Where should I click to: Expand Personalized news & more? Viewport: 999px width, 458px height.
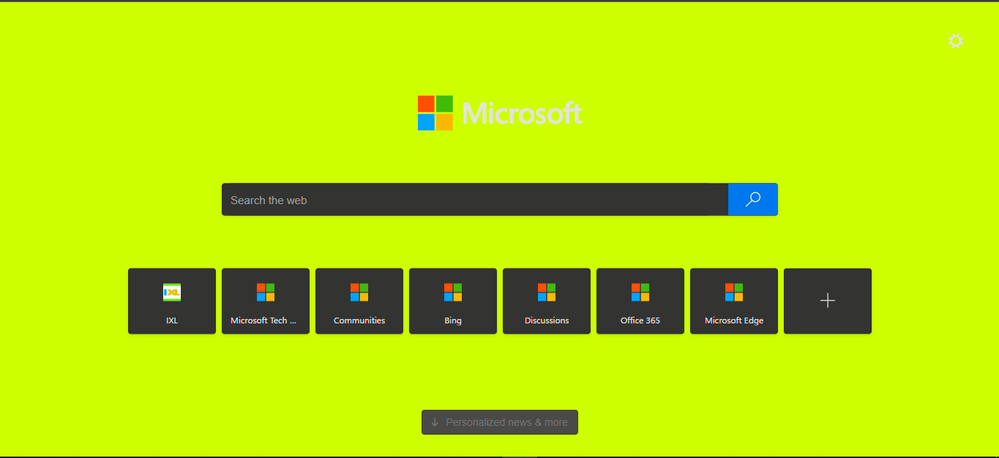(500, 422)
